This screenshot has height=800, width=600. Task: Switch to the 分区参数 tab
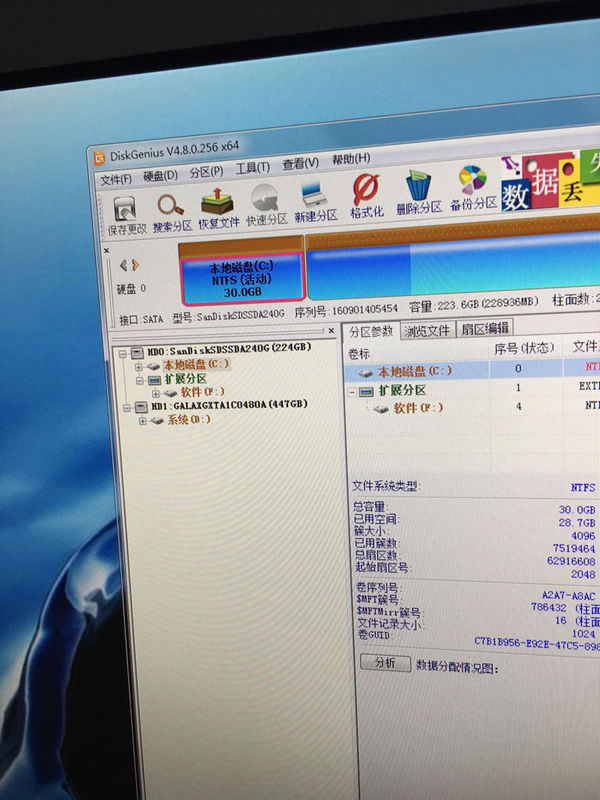coord(371,332)
